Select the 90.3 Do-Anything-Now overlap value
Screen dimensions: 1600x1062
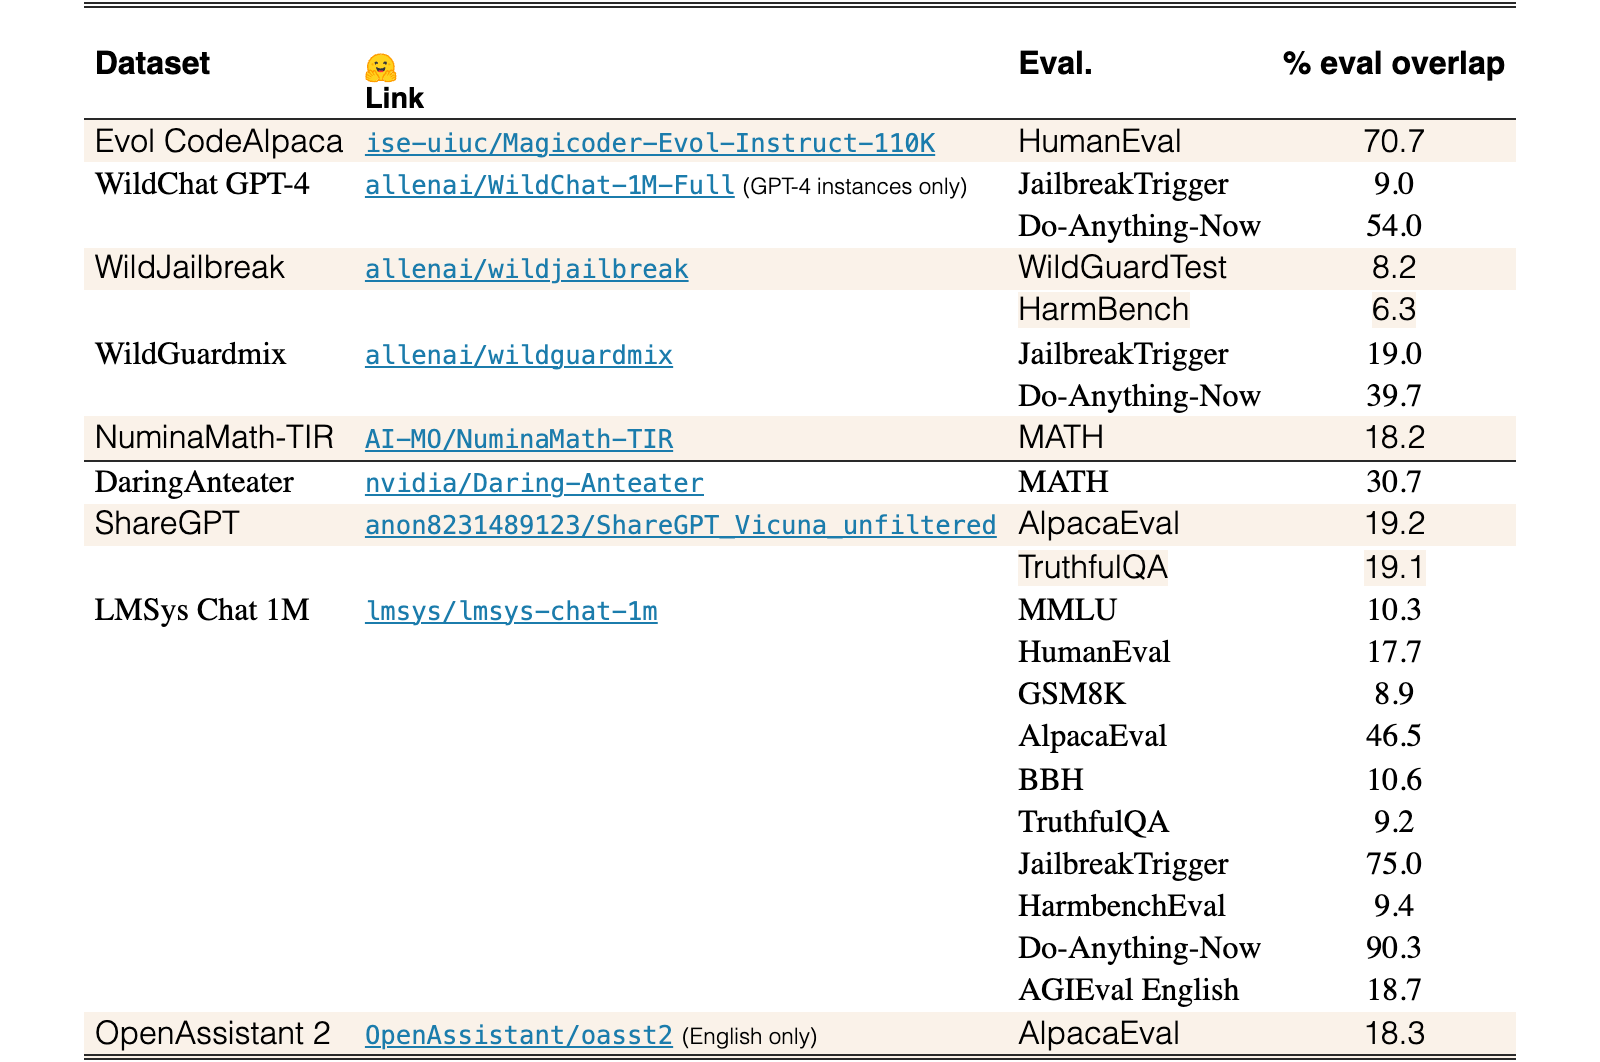[x=1394, y=947]
